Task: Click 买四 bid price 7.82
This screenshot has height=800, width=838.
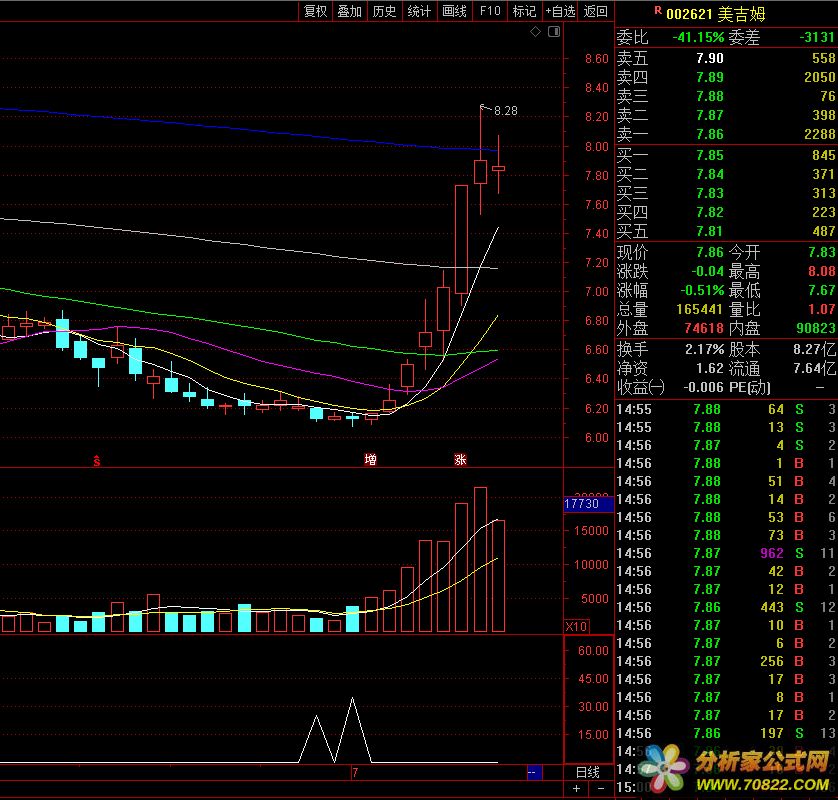Action: pos(710,212)
